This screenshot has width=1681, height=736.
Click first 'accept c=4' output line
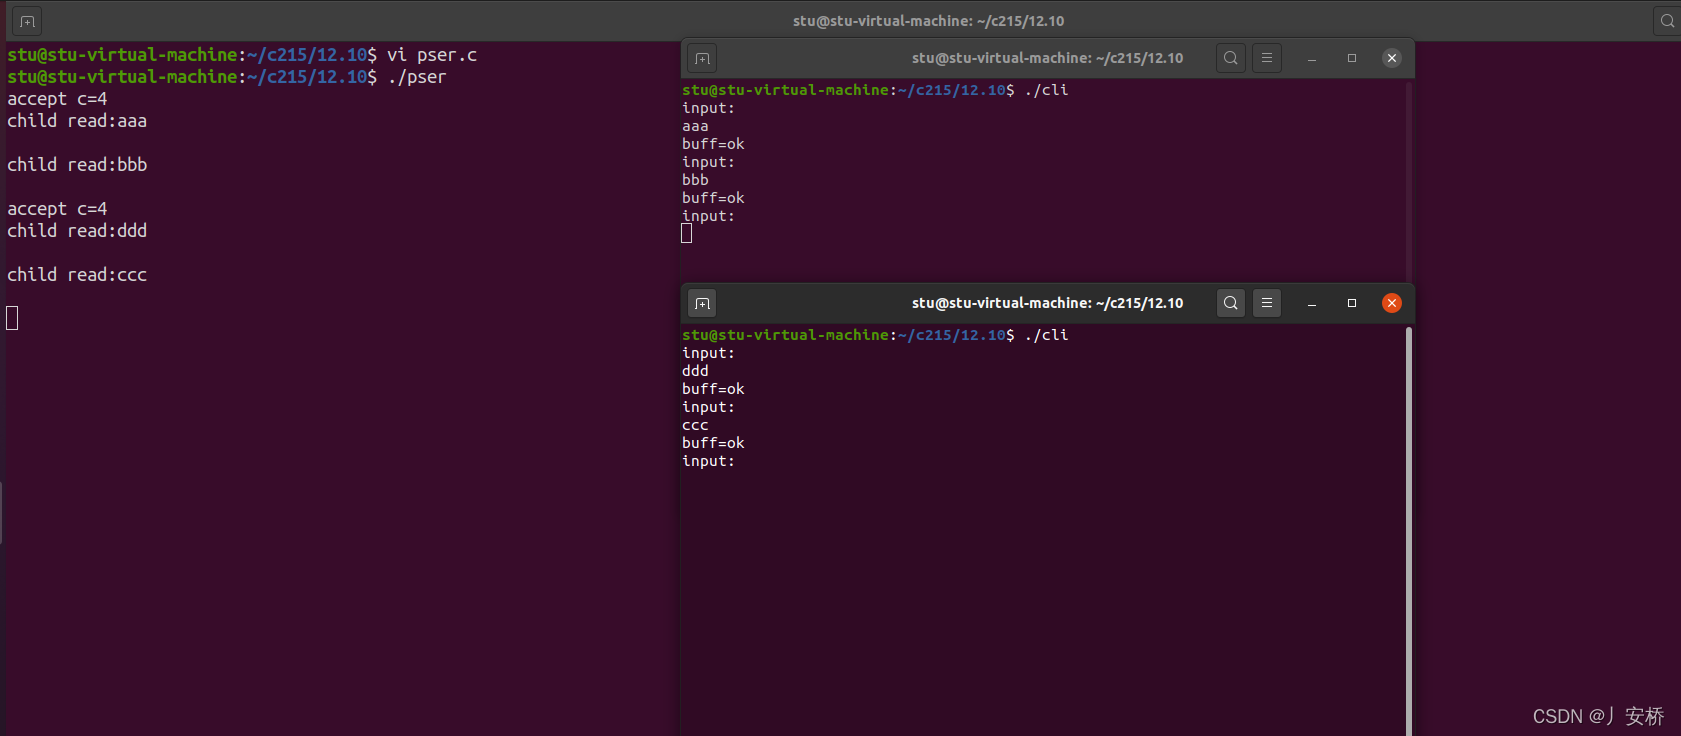(57, 99)
